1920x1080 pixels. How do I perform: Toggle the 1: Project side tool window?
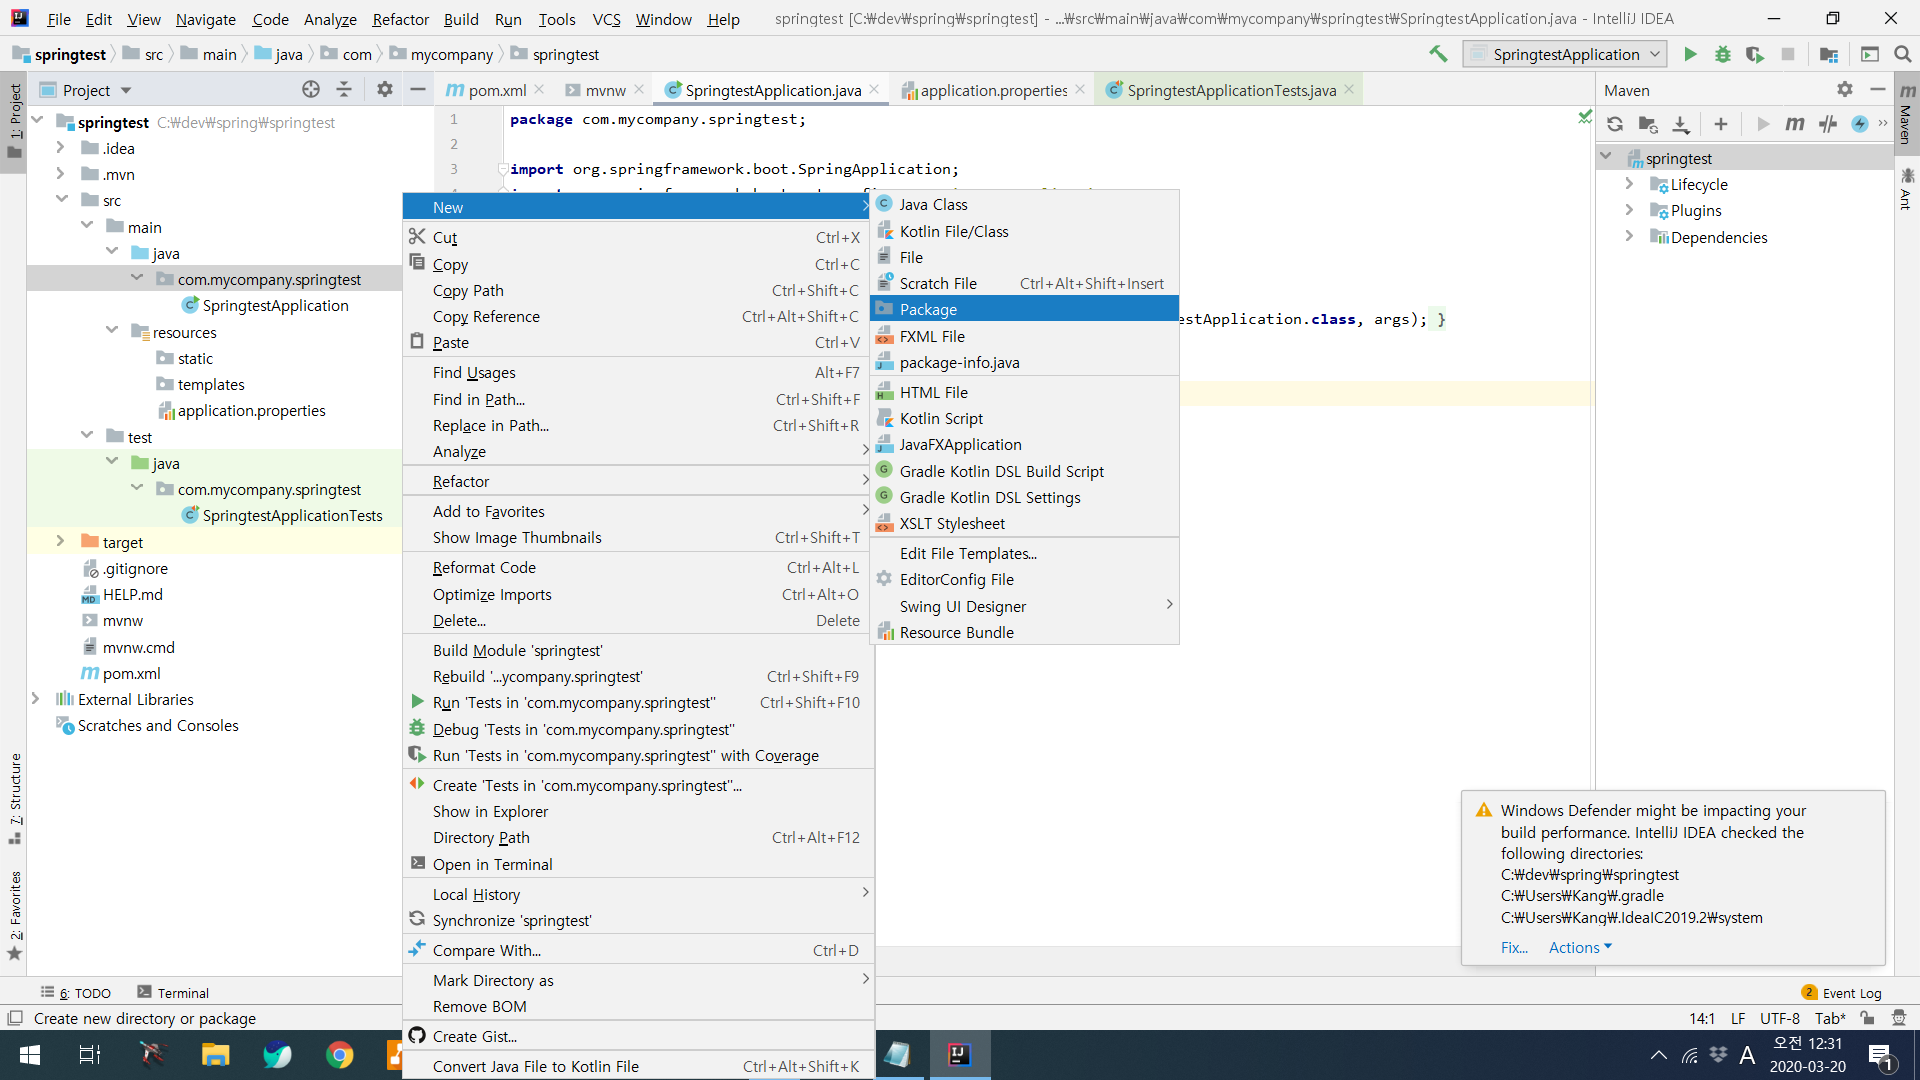pos(15,122)
